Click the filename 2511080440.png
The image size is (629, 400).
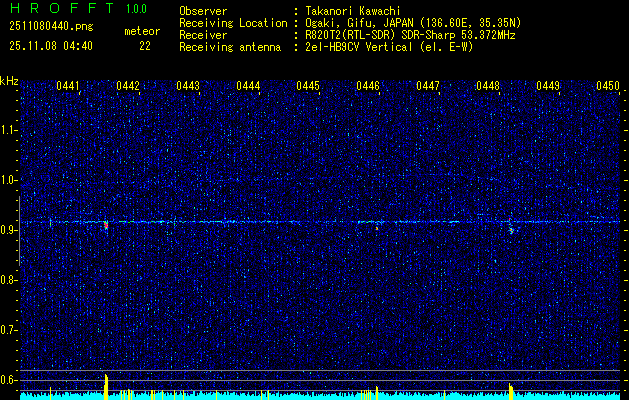point(51,27)
